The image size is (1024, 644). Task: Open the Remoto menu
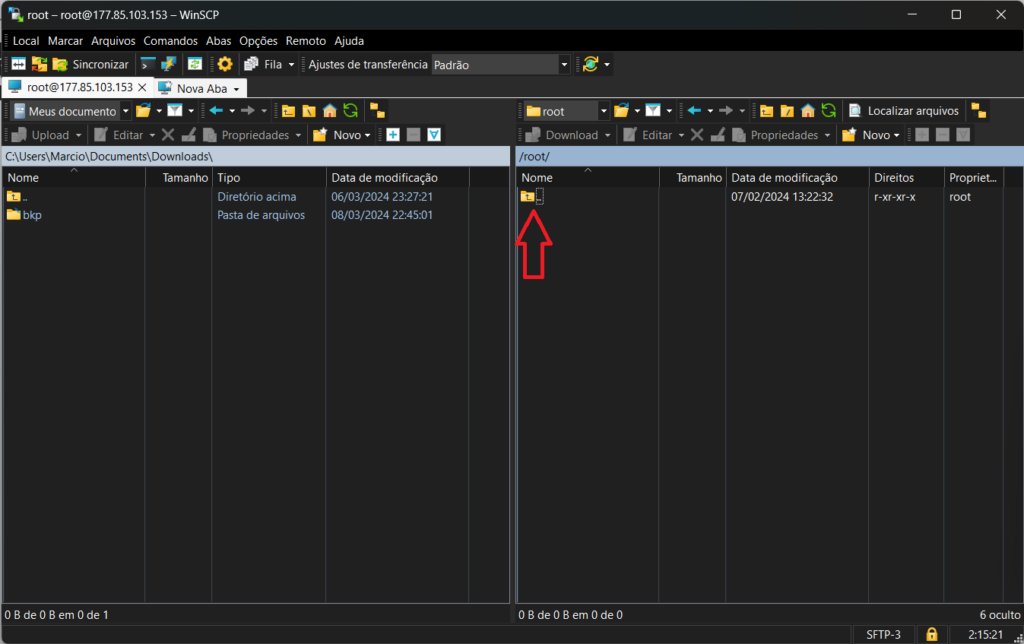(x=306, y=40)
